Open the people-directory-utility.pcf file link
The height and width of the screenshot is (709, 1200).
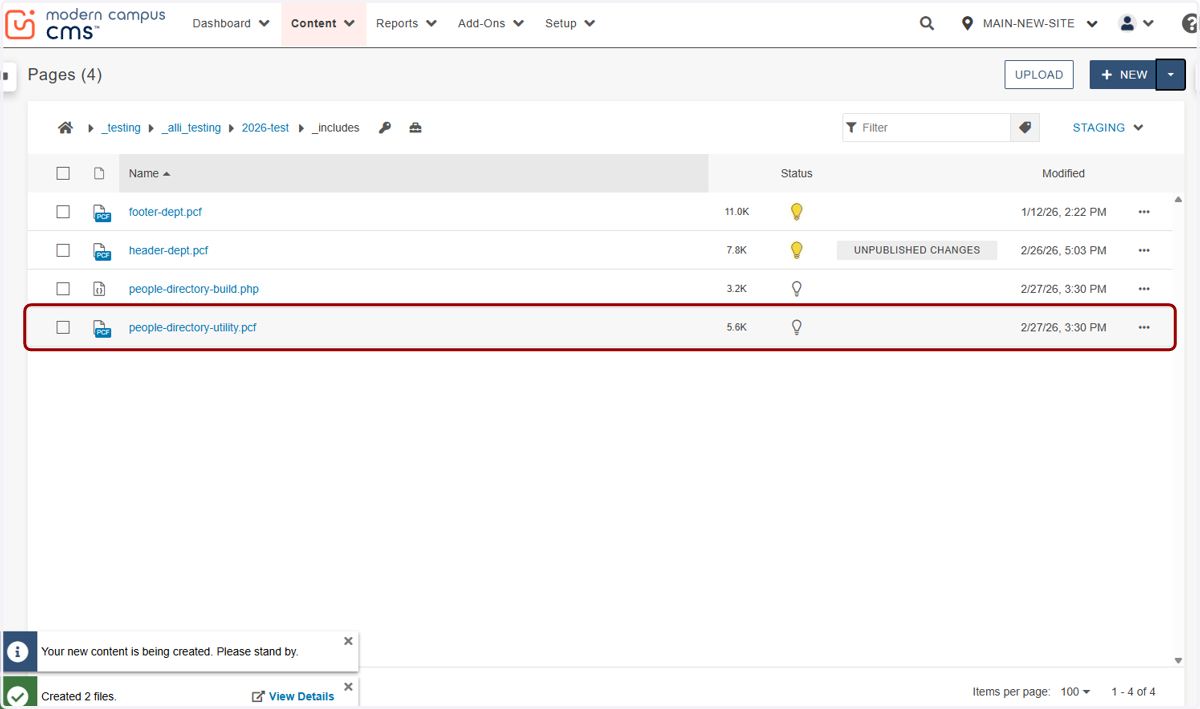(x=193, y=327)
